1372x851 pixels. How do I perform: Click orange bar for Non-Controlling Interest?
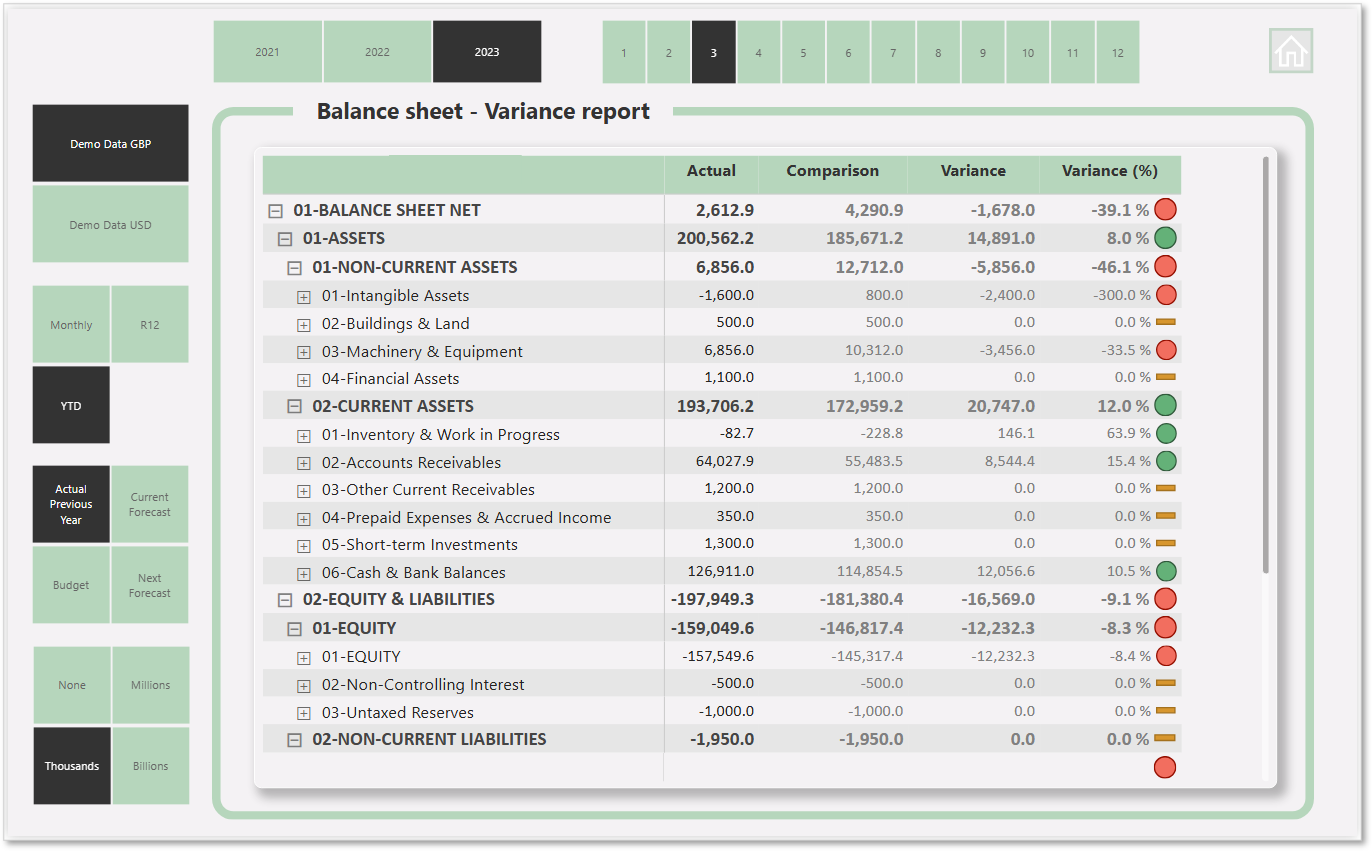pyautogui.click(x=1165, y=683)
